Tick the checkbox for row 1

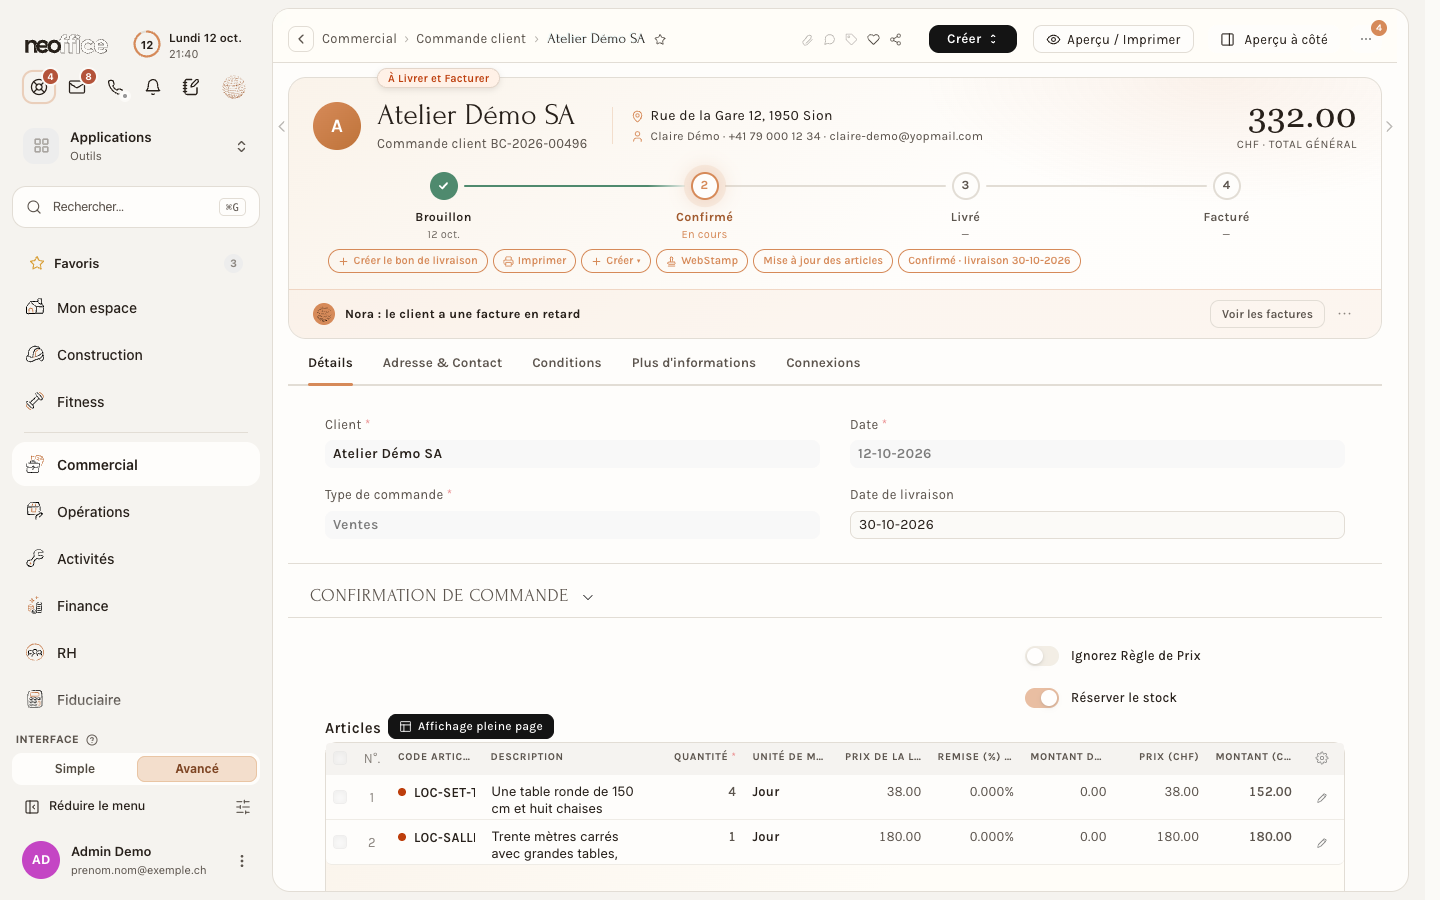point(340,797)
